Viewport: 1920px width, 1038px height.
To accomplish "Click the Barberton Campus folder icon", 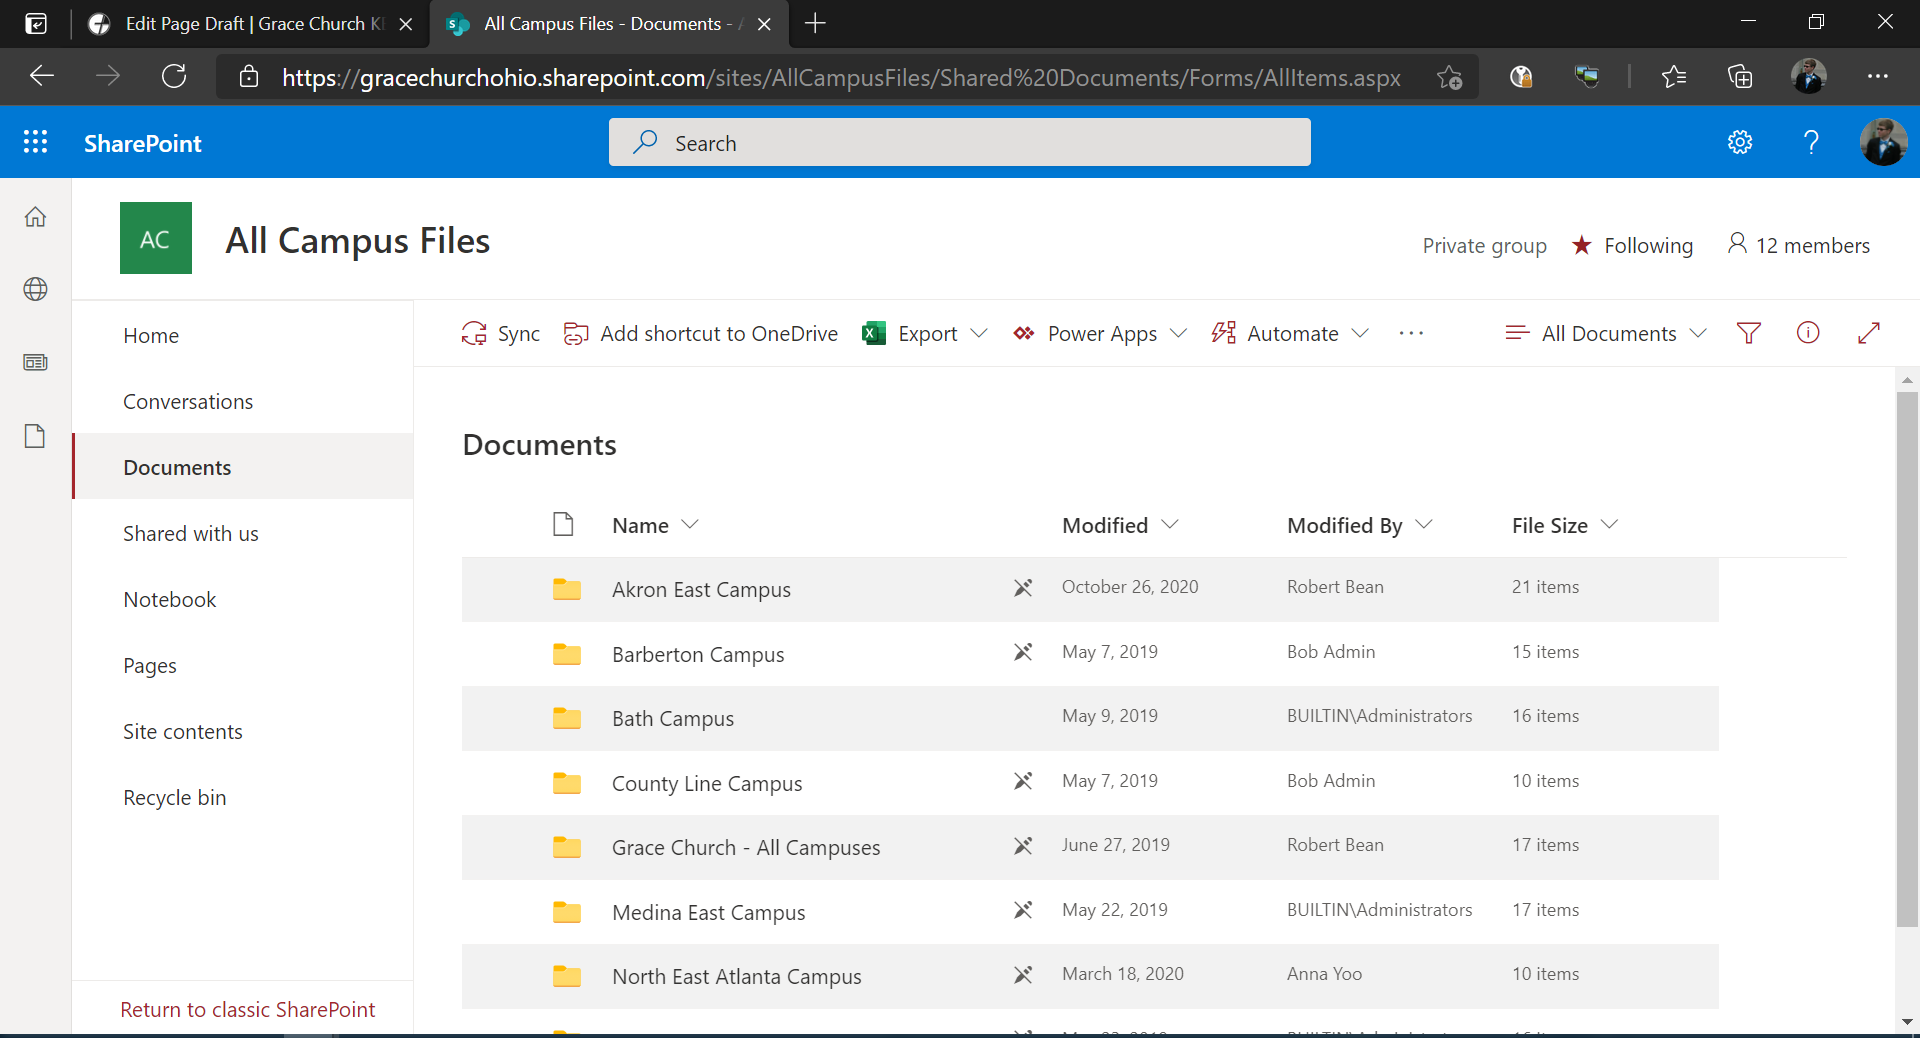I will 567,654.
